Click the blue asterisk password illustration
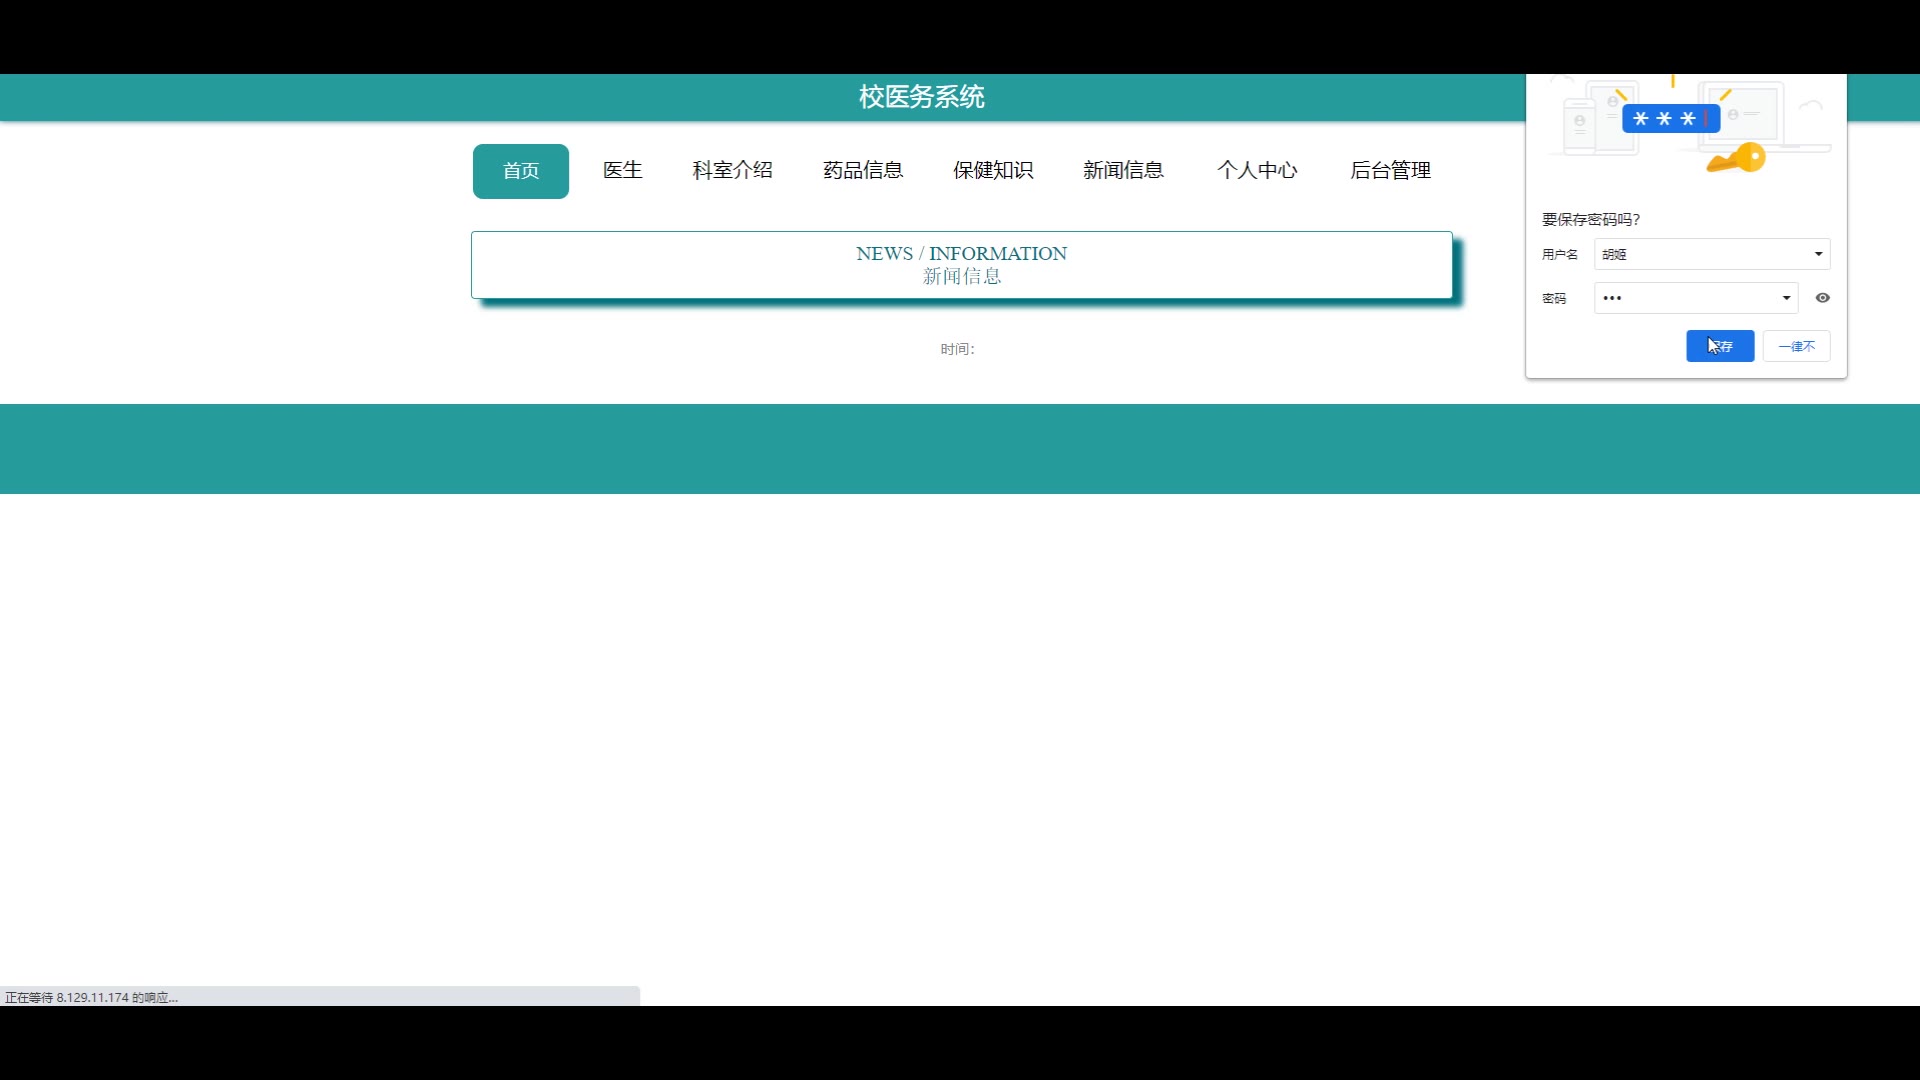Screen dimensions: 1920x1080 [1670, 119]
